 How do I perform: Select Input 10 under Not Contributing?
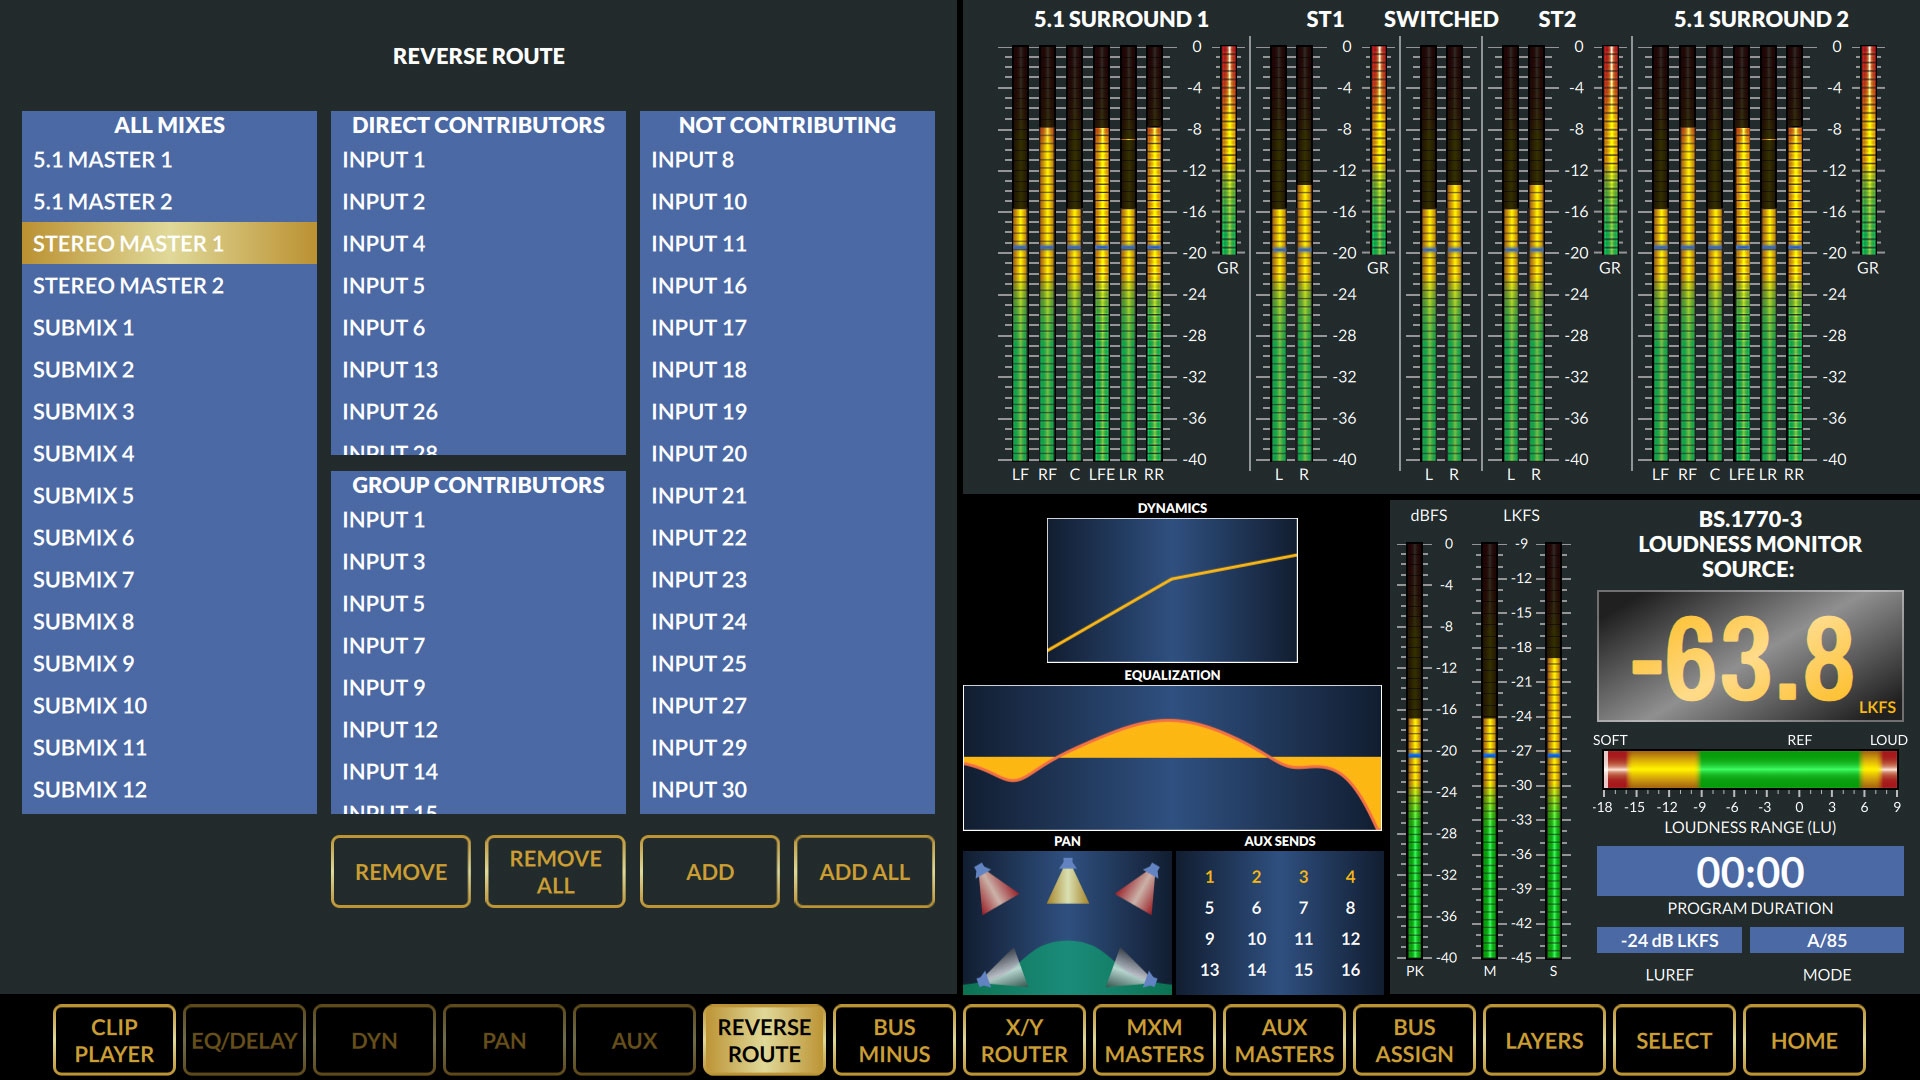(x=787, y=202)
